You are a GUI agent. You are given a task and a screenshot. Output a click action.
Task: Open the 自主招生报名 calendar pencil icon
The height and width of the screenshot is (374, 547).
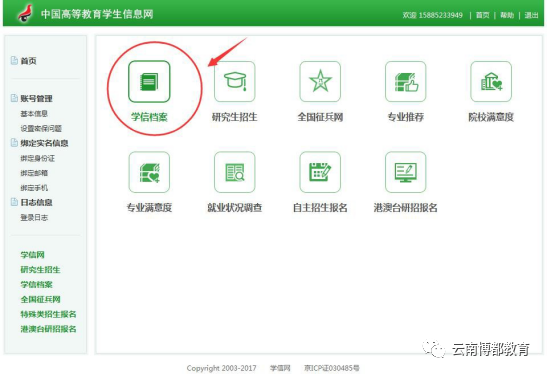point(320,172)
